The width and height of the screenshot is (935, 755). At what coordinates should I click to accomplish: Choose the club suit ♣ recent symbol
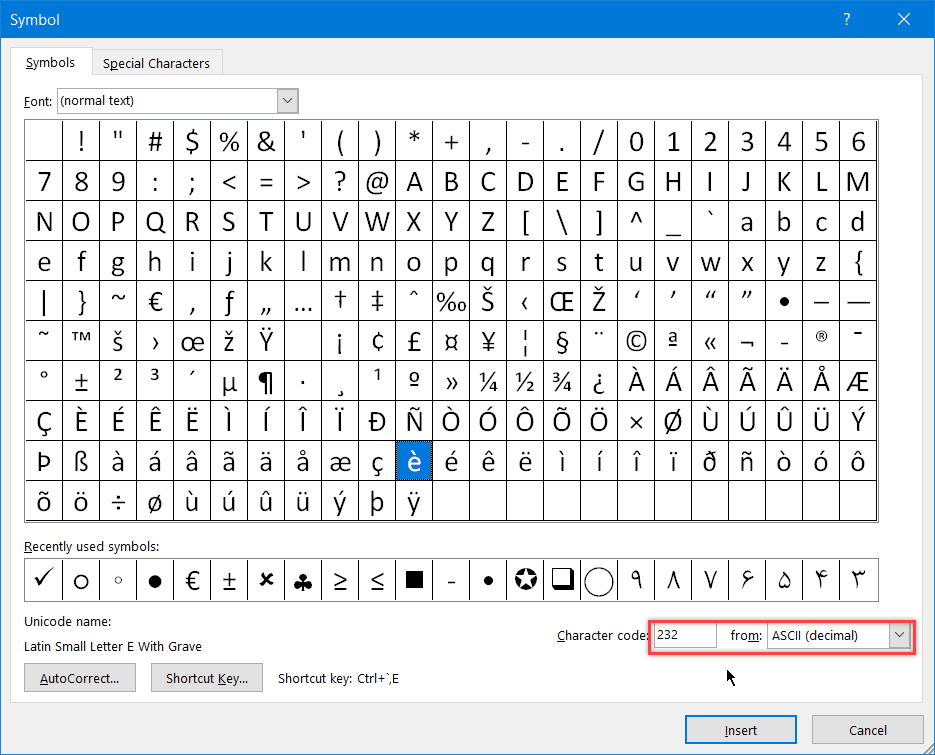click(303, 580)
